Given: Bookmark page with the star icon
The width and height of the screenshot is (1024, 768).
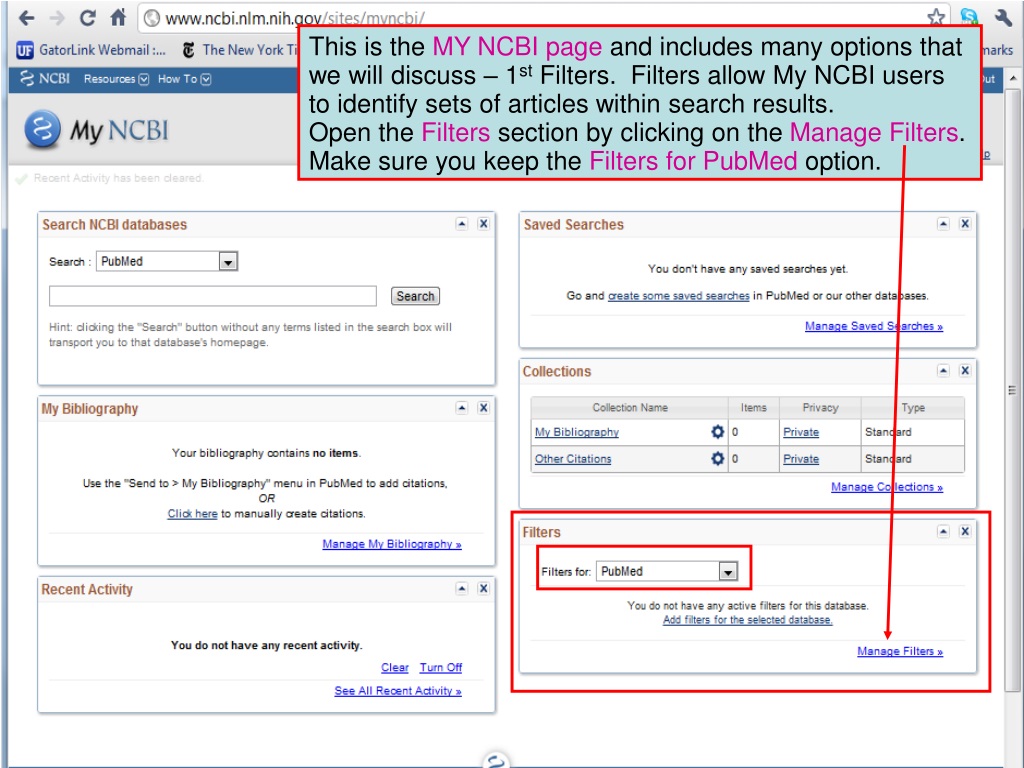Looking at the screenshot, I should pyautogui.click(x=936, y=17).
